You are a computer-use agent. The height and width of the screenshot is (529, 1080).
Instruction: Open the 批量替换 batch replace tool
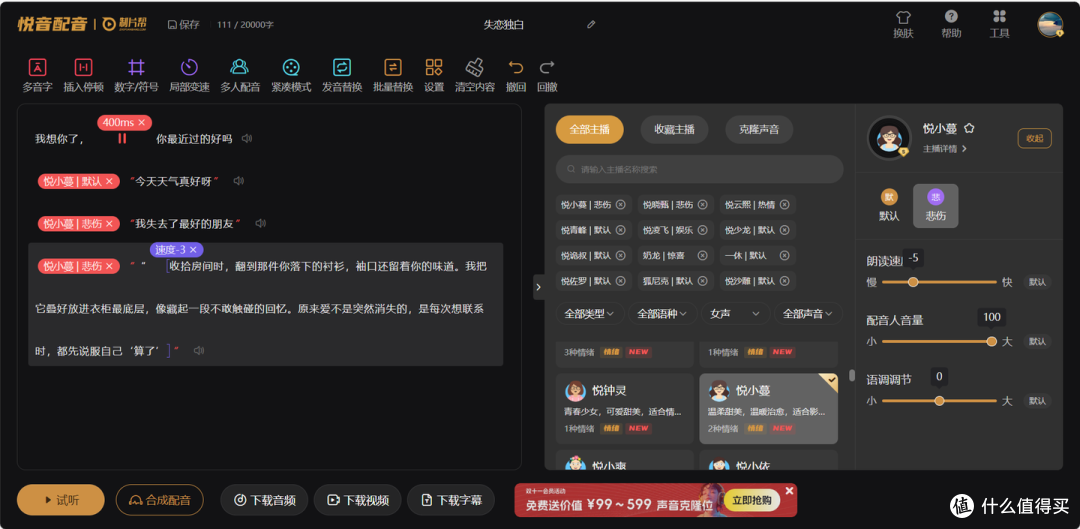(393, 75)
